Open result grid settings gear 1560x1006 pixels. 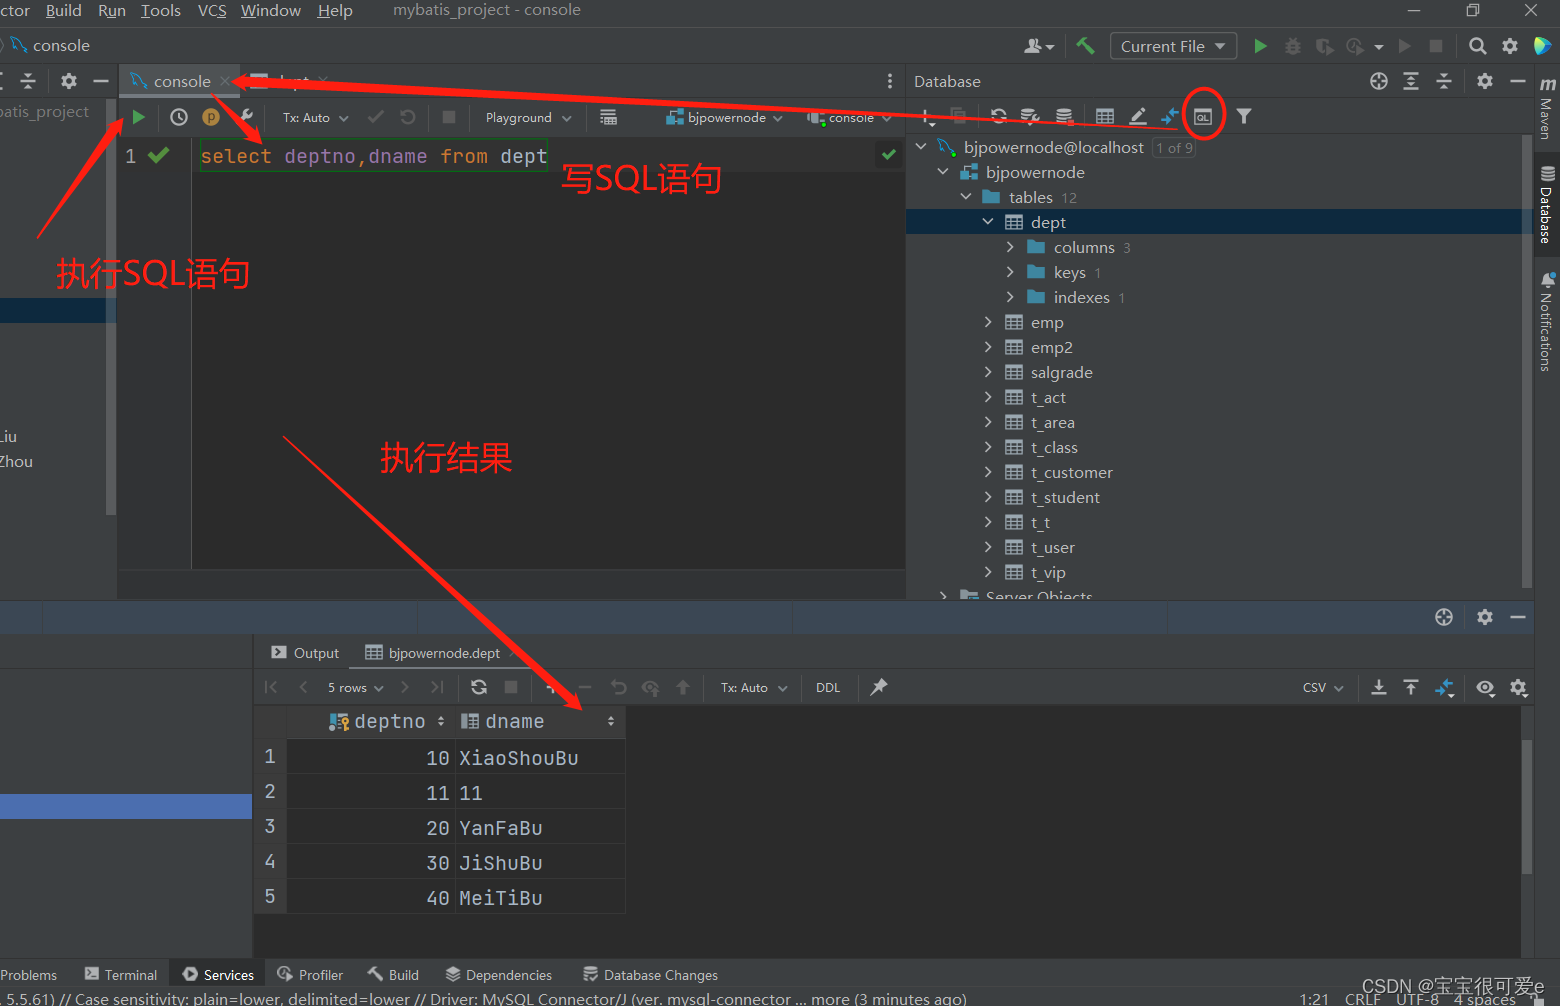[1519, 687]
